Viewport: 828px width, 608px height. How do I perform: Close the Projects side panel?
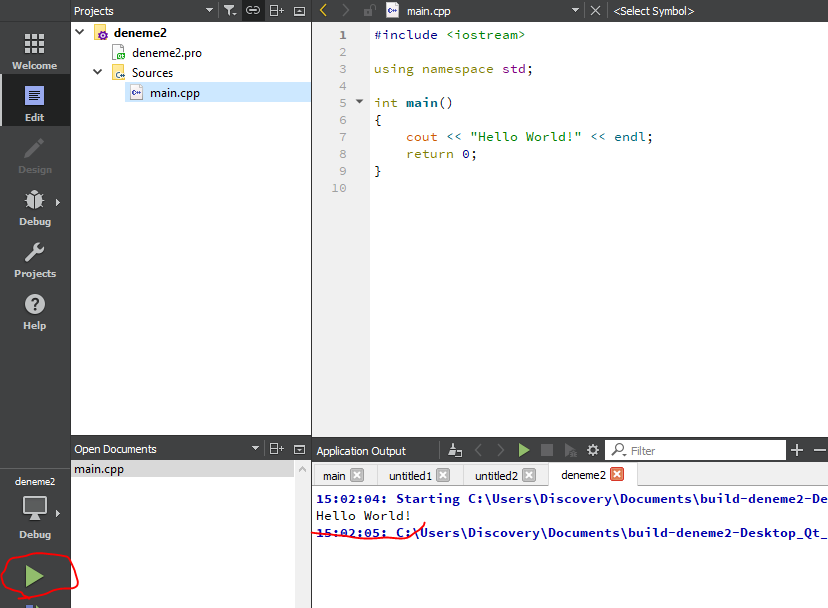tap(299, 11)
